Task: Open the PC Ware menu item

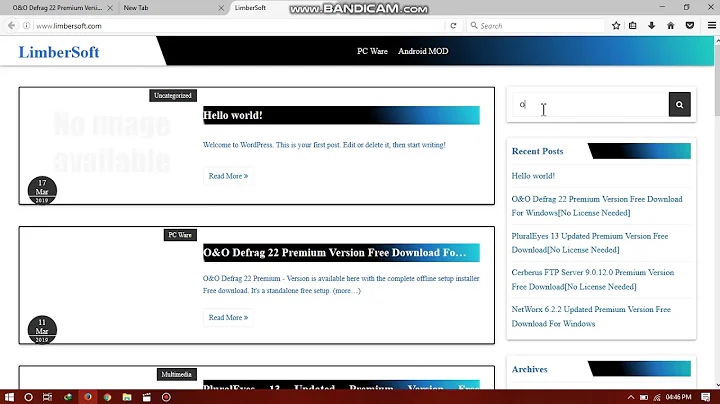Action: pos(372,51)
